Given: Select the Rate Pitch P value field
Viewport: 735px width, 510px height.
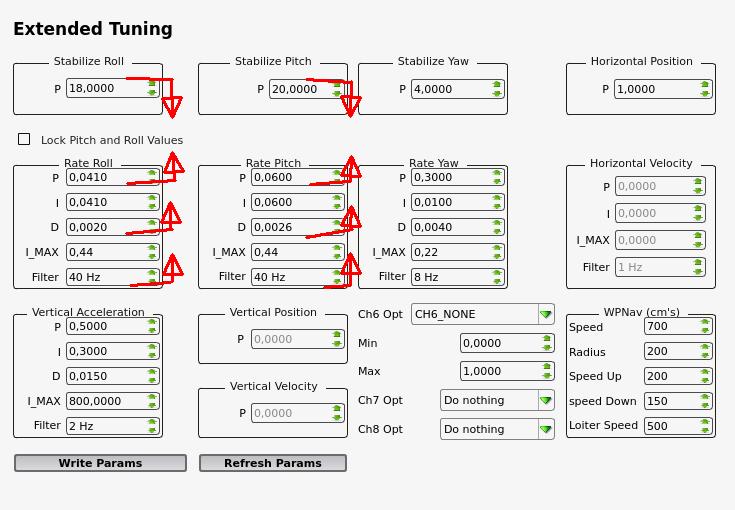Looking at the screenshot, I should (290, 177).
